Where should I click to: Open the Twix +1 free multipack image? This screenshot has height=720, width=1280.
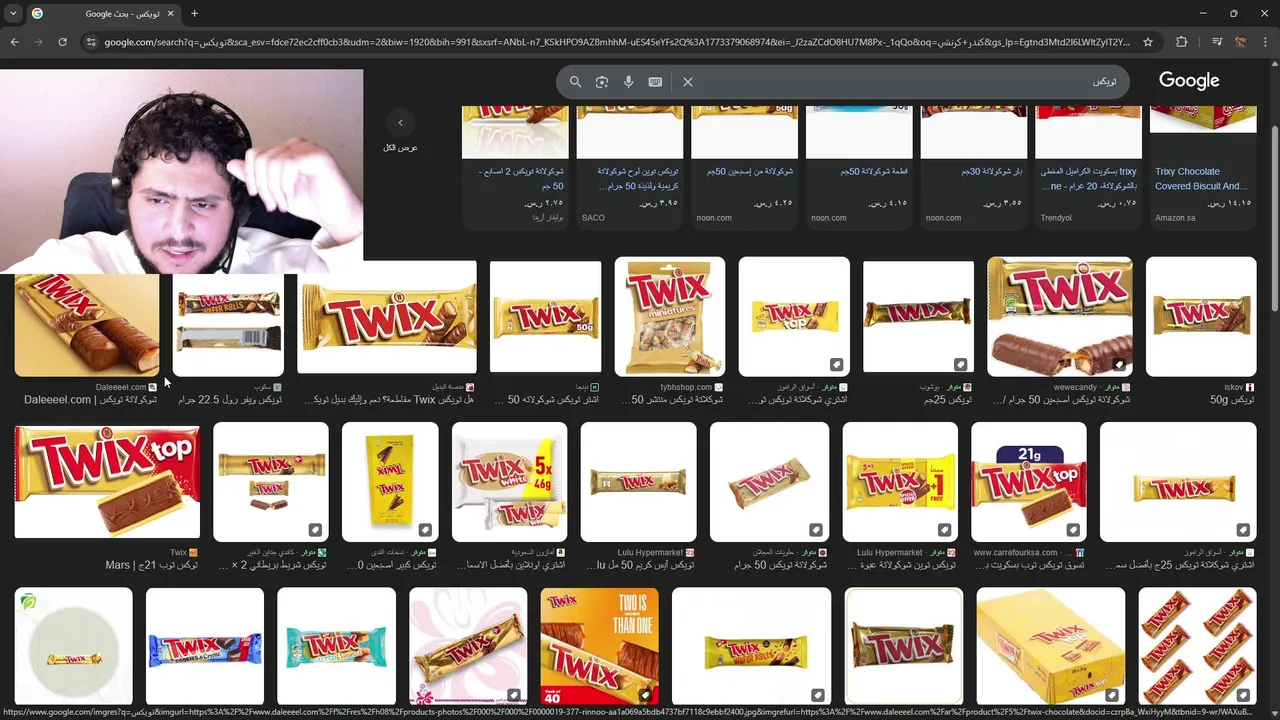pyautogui.click(x=900, y=482)
